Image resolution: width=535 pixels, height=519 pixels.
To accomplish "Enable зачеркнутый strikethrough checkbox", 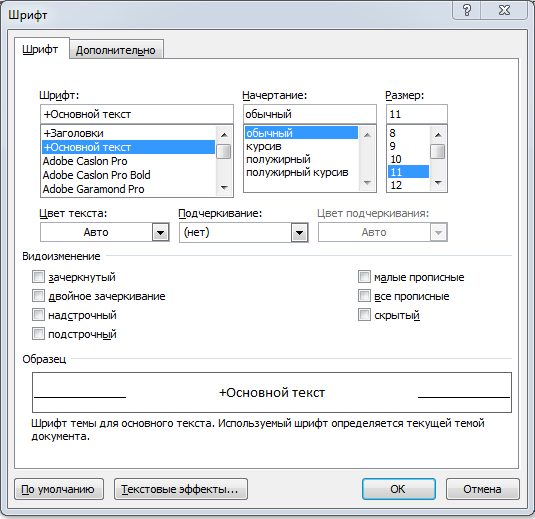I will [x=38, y=277].
